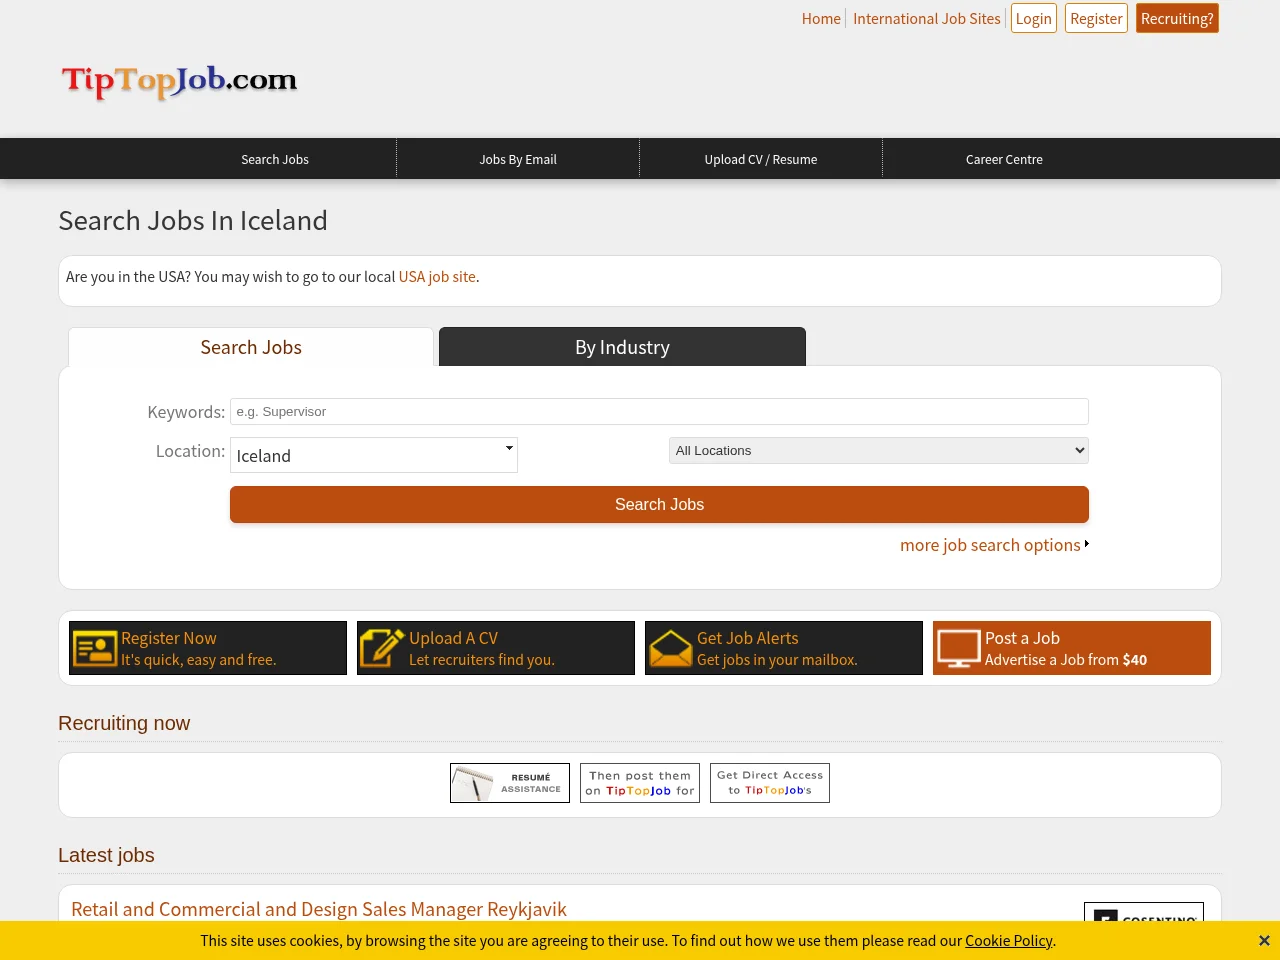Image resolution: width=1280 pixels, height=960 pixels.
Task: Click the Get Job Alerts title link
Action: [x=748, y=638]
